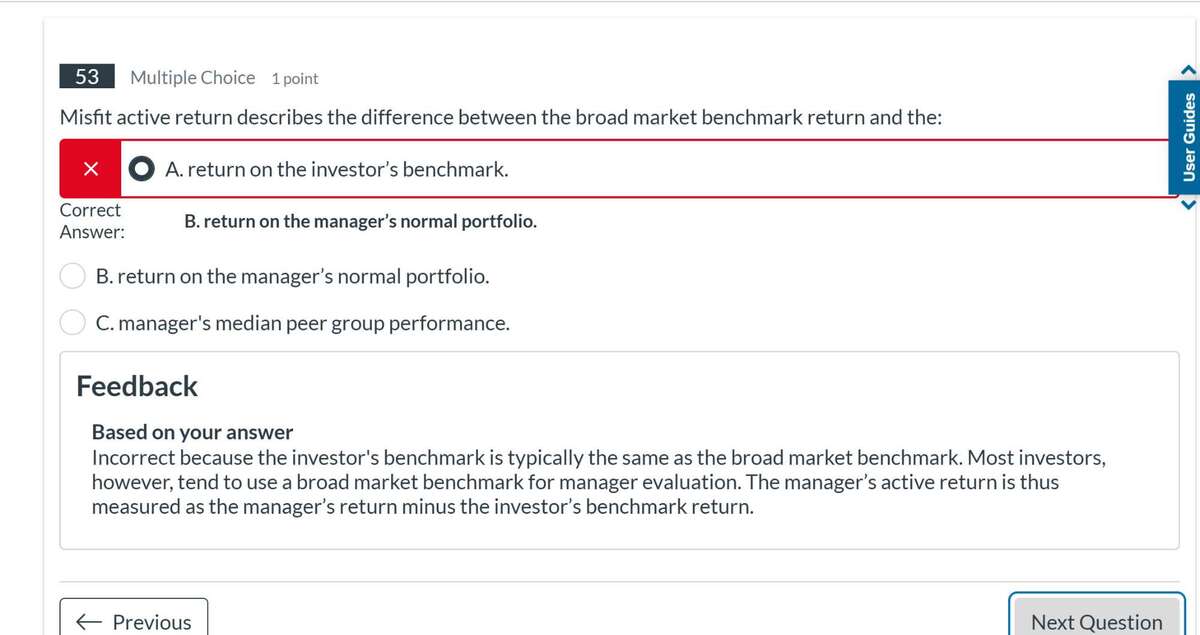Click the Feedback heading

137,386
